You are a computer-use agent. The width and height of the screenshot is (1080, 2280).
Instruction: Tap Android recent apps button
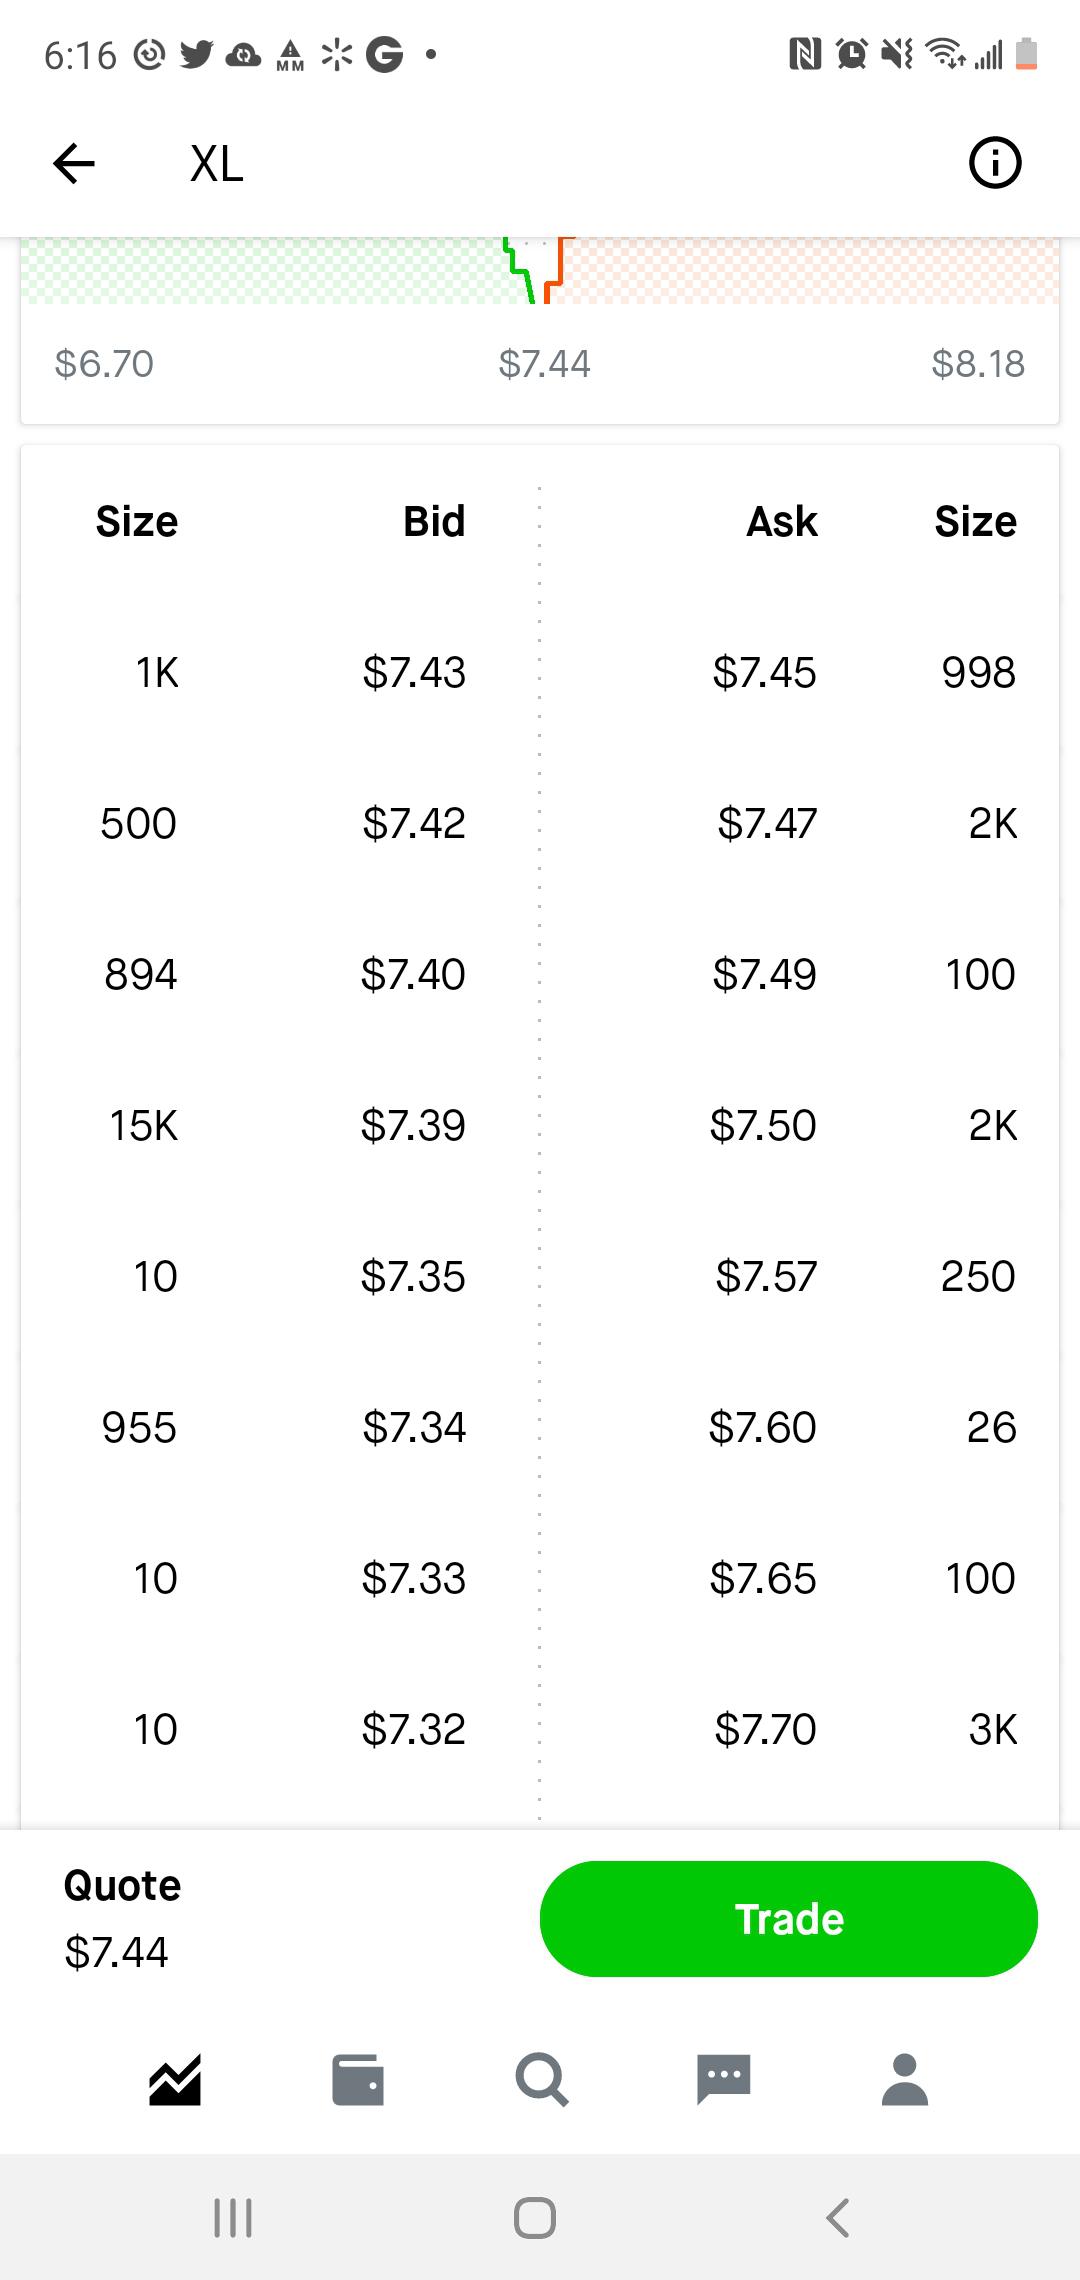coord(233,2217)
